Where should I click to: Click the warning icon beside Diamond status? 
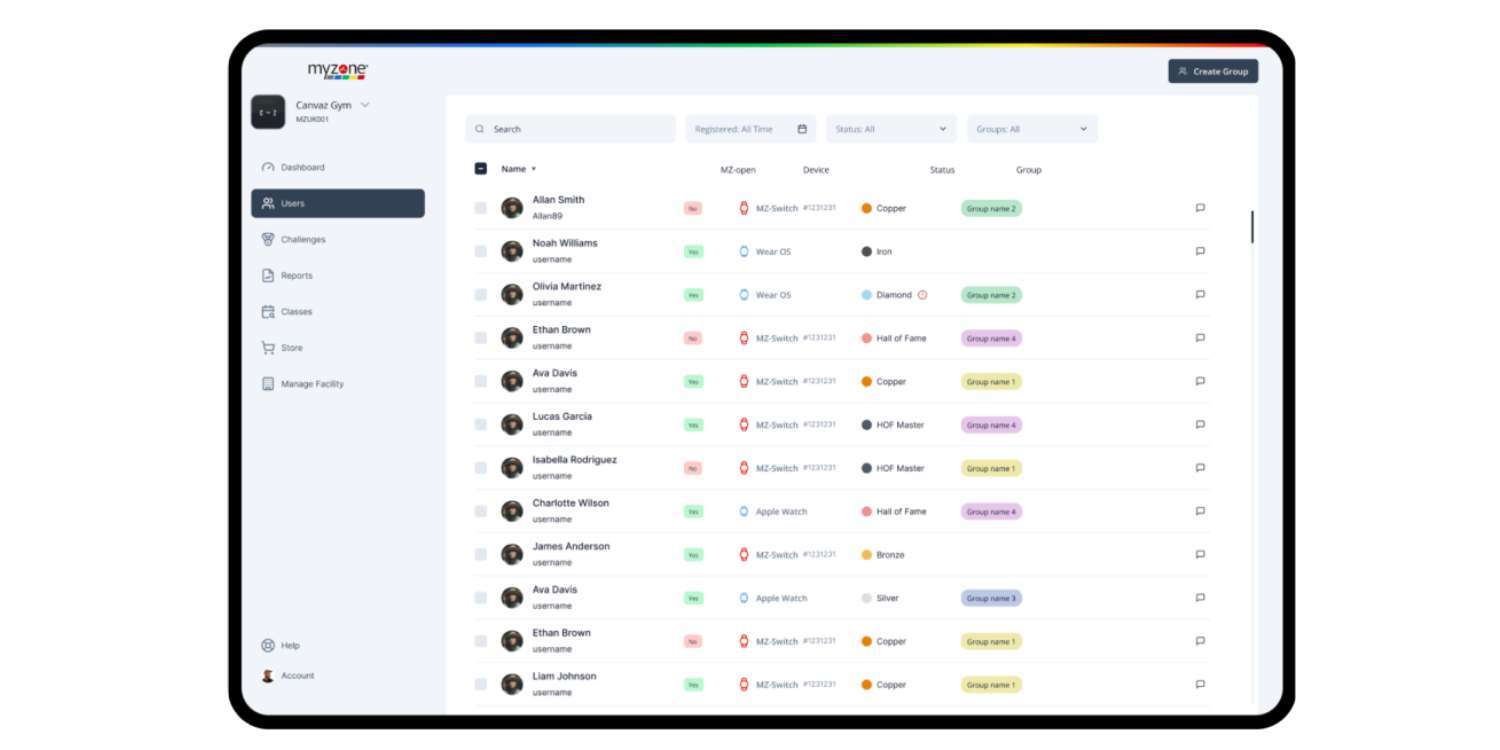(922, 295)
